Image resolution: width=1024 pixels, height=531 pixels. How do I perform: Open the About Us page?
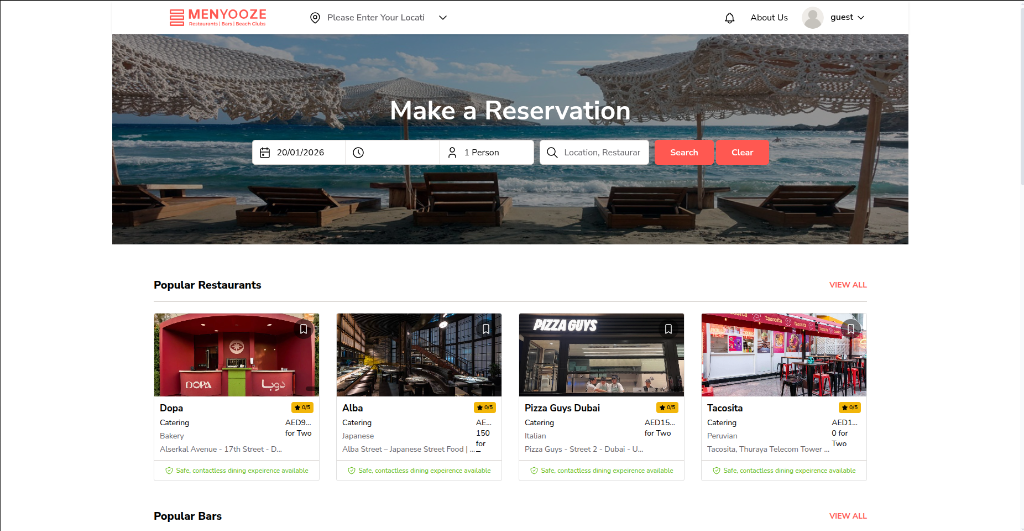tap(769, 18)
